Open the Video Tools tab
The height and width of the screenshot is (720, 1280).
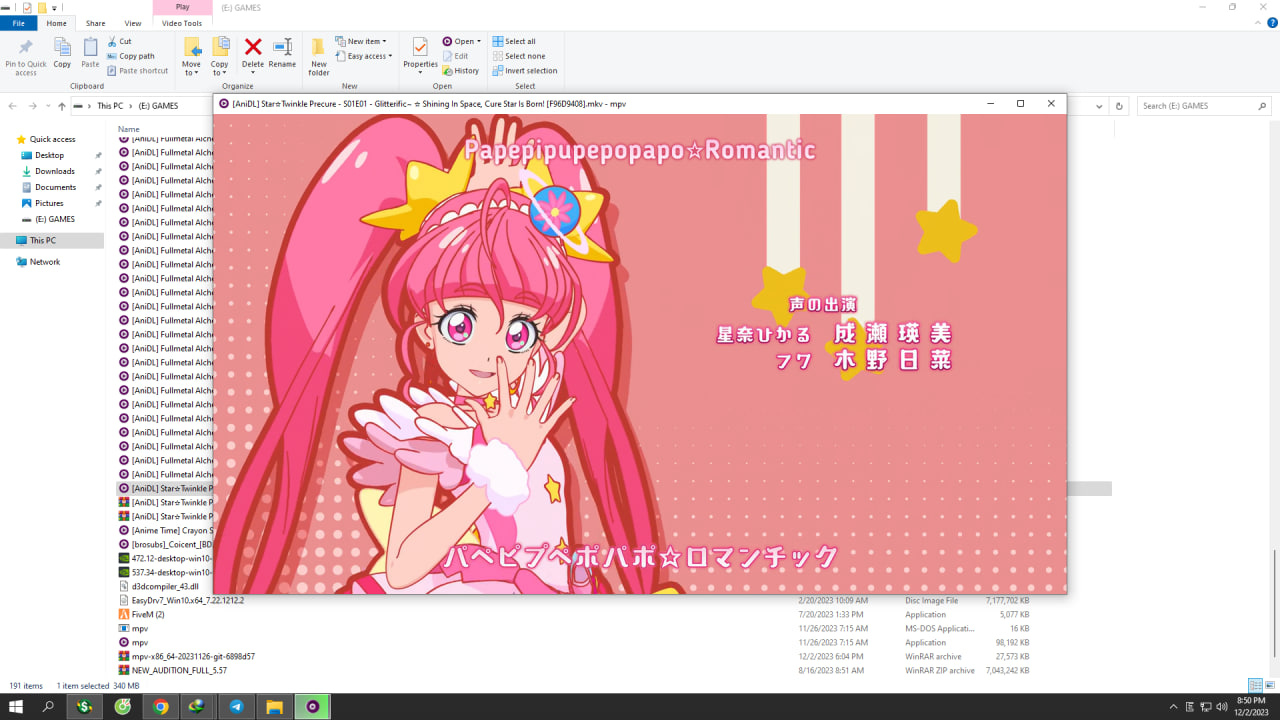pyautogui.click(x=182, y=23)
